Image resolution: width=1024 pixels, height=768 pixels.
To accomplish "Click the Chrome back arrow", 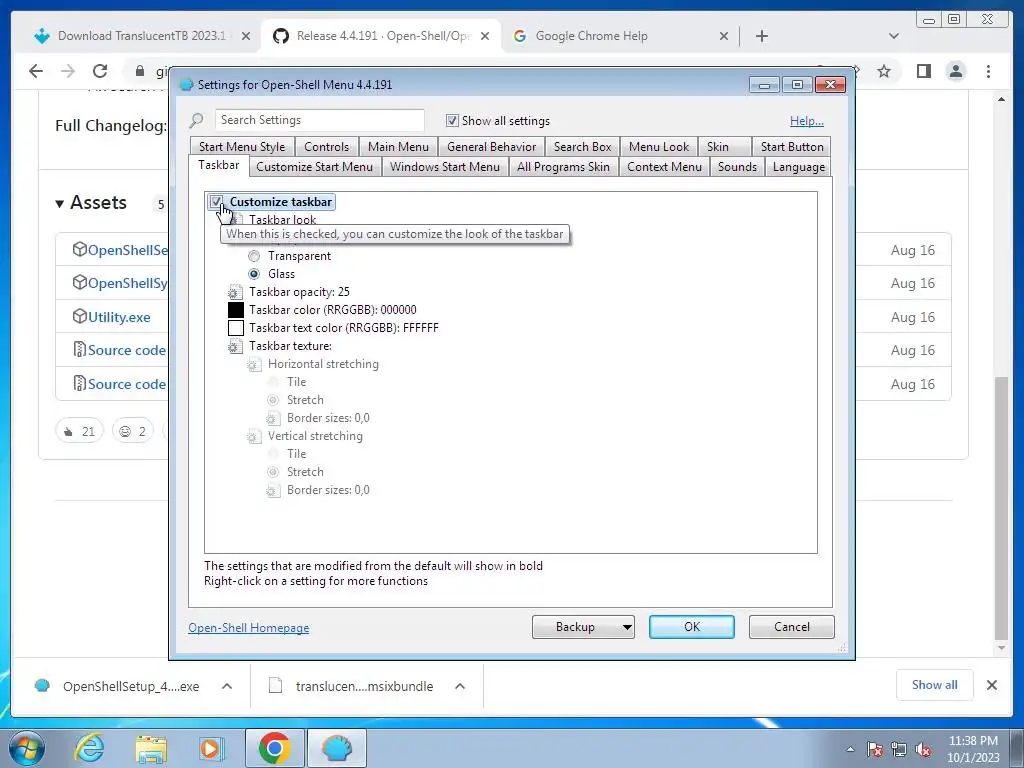I will coord(36,71).
